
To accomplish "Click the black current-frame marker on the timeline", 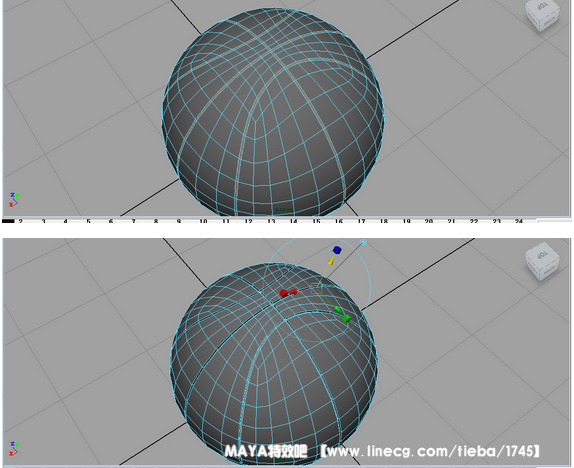I will [x=8, y=221].
